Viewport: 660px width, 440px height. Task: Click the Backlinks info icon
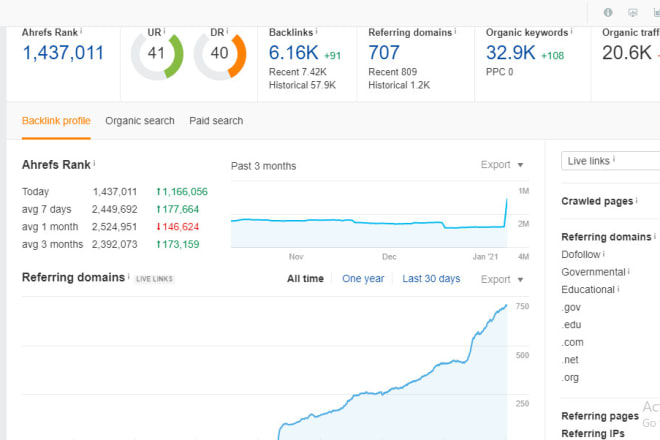pyautogui.click(x=316, y=31)
